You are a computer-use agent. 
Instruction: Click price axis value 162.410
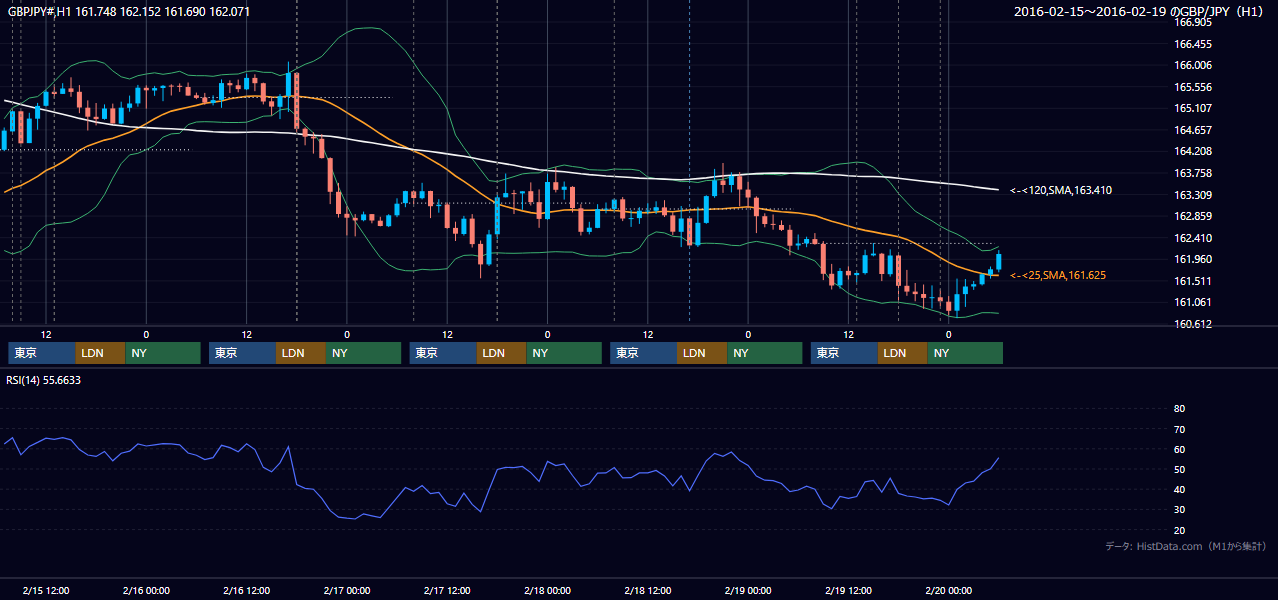pos(1193,238)
